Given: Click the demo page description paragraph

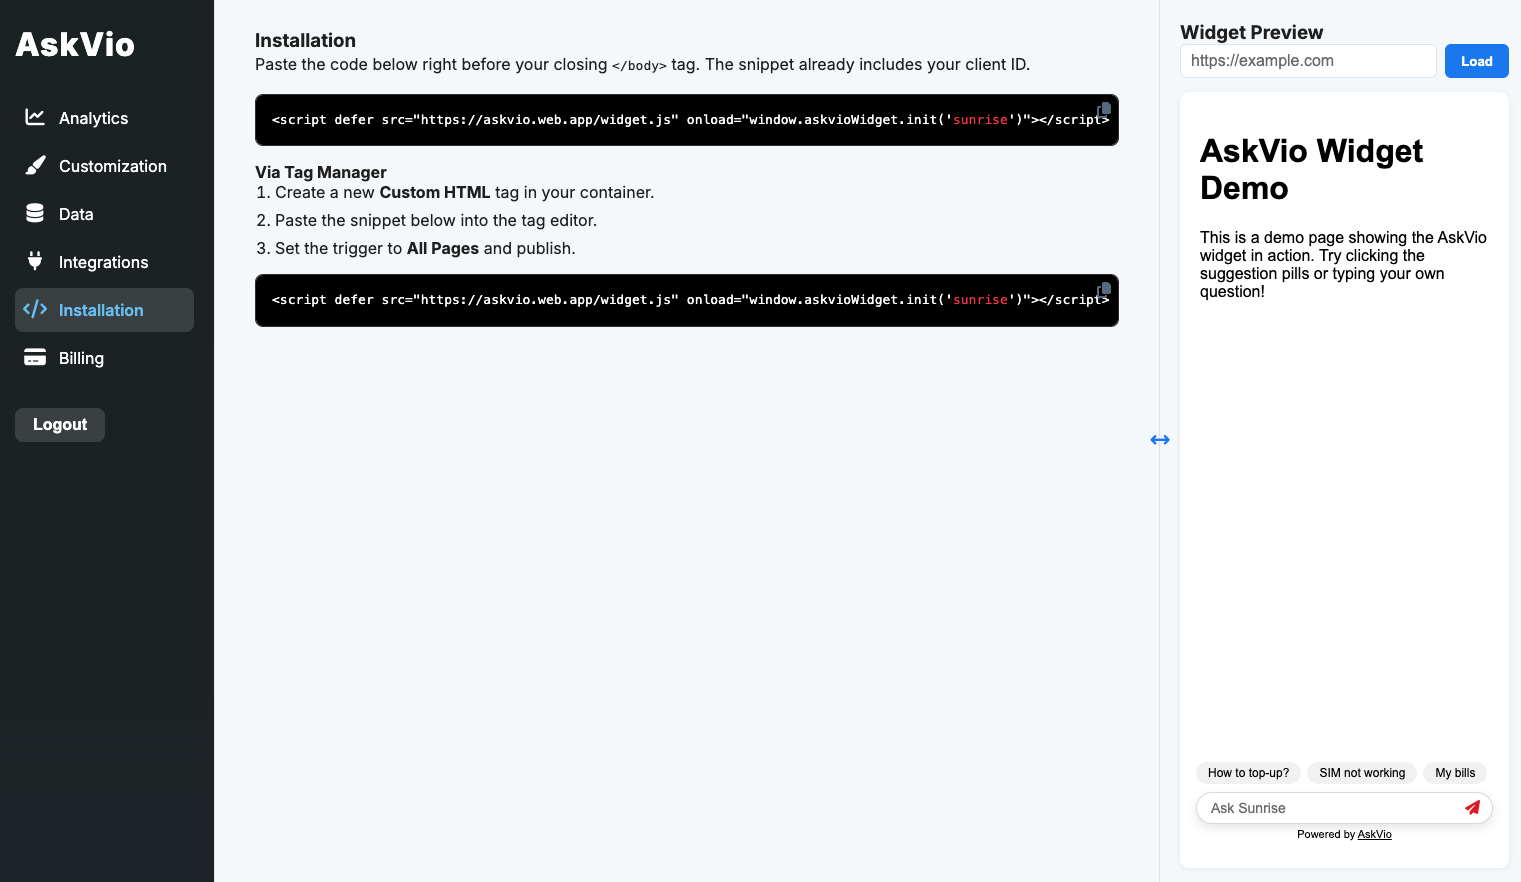Looking at the screenshot, I should pos(1343,264).
